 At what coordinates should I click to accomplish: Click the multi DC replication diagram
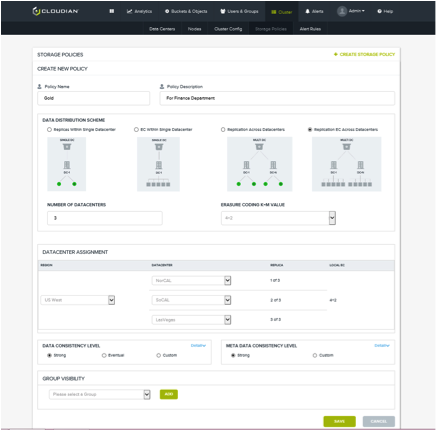(x=260, y=164)
